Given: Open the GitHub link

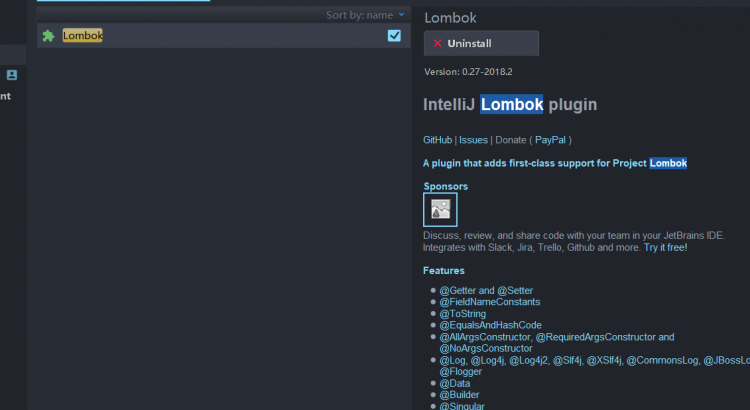Looking at the screenshot, I should [x=437, y=140].
